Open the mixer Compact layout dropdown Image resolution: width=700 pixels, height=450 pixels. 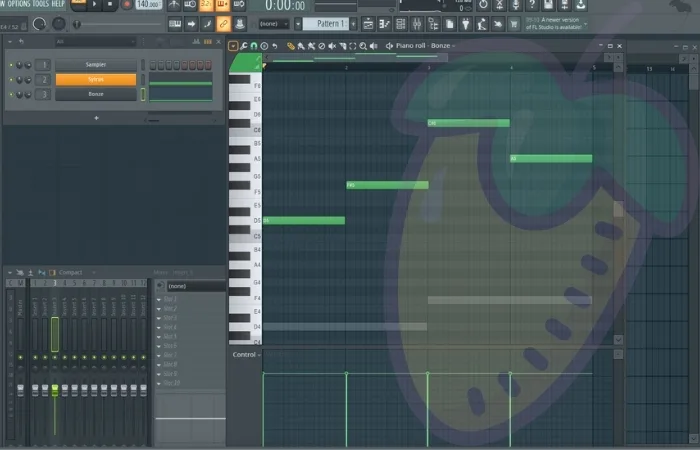tap(77, 272)
